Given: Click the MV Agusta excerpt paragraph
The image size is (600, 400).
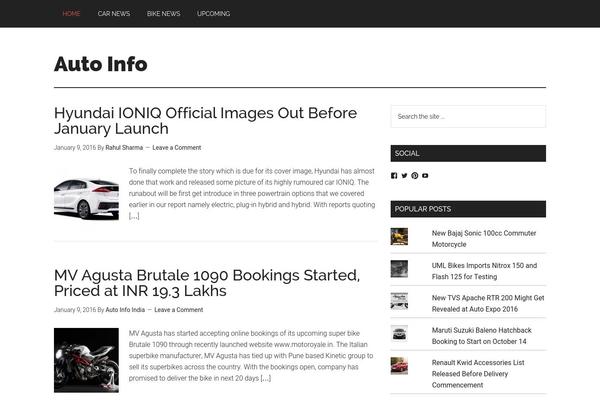Looking at the screenshot, I should 251,356.
